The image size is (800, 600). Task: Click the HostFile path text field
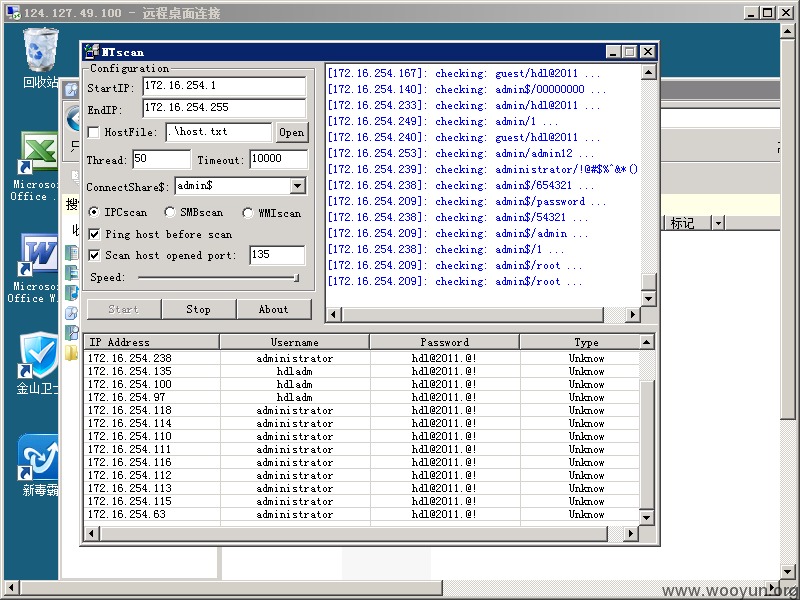pyautogui.click(x=219, y=132)
